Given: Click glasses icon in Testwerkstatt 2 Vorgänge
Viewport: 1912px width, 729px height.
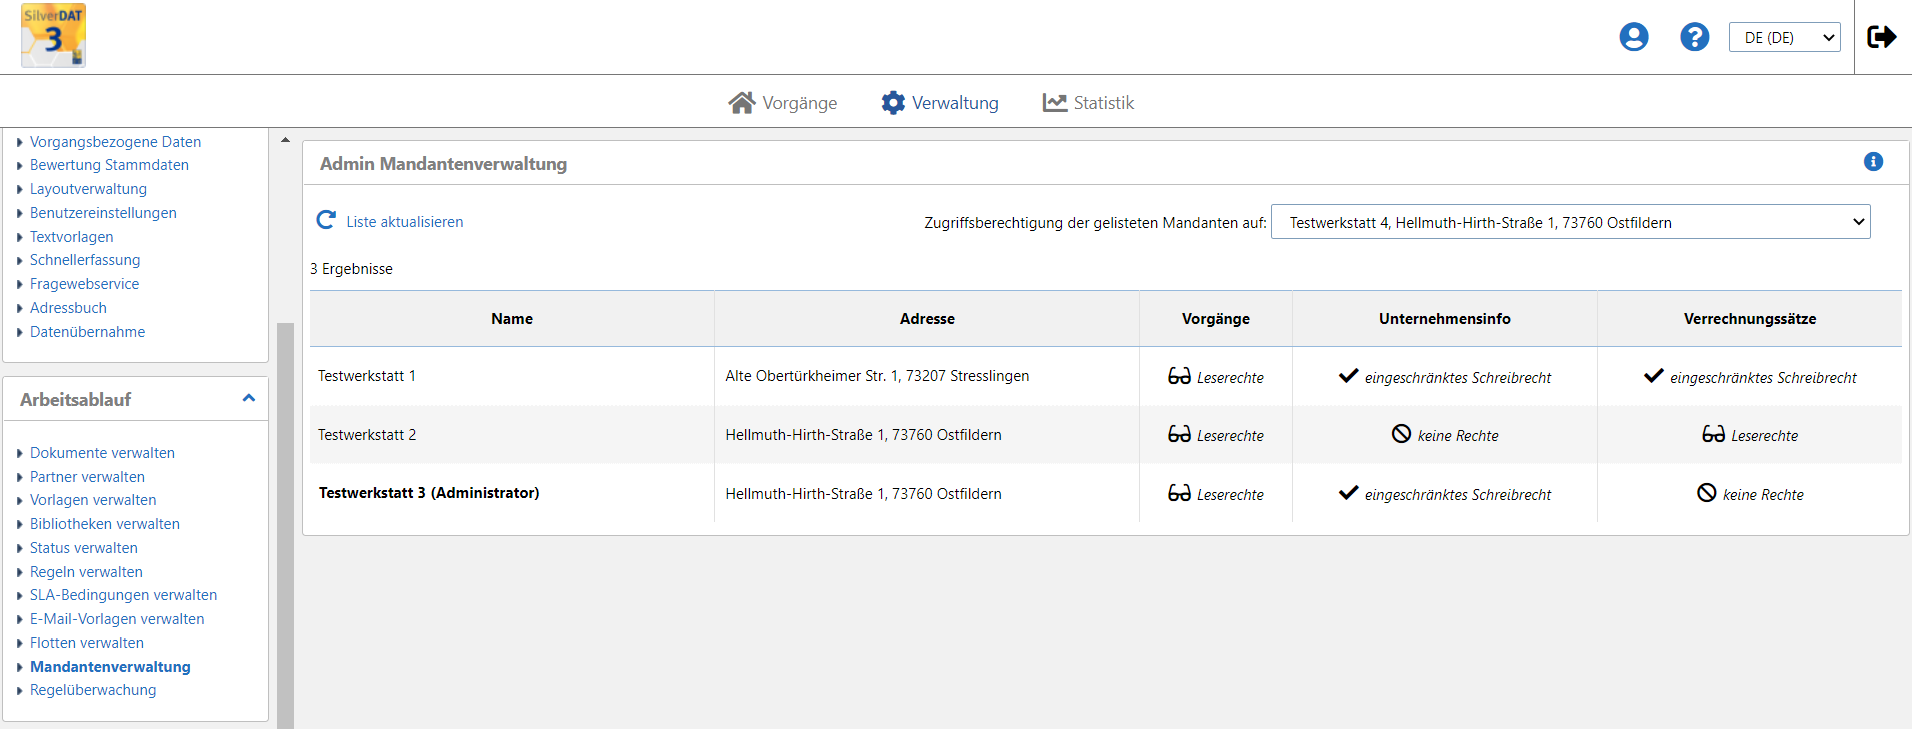Looking at the screenshot, I should 1179,434.
